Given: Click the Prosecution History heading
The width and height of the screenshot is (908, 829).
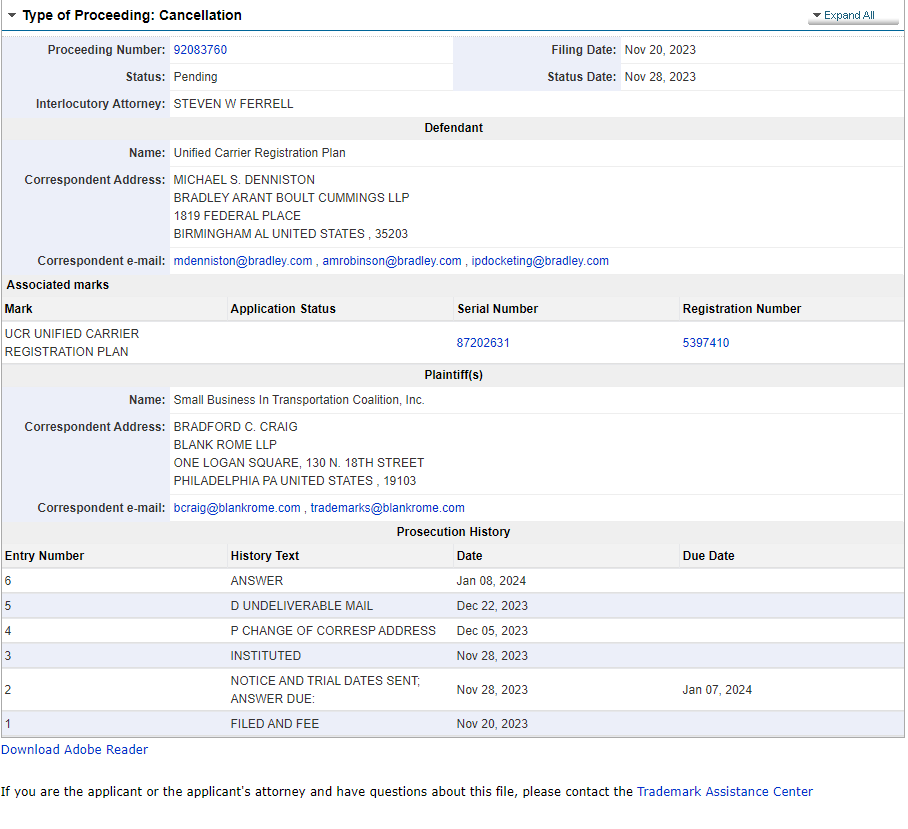Looking at the screenshot, I should click(453, 532).
